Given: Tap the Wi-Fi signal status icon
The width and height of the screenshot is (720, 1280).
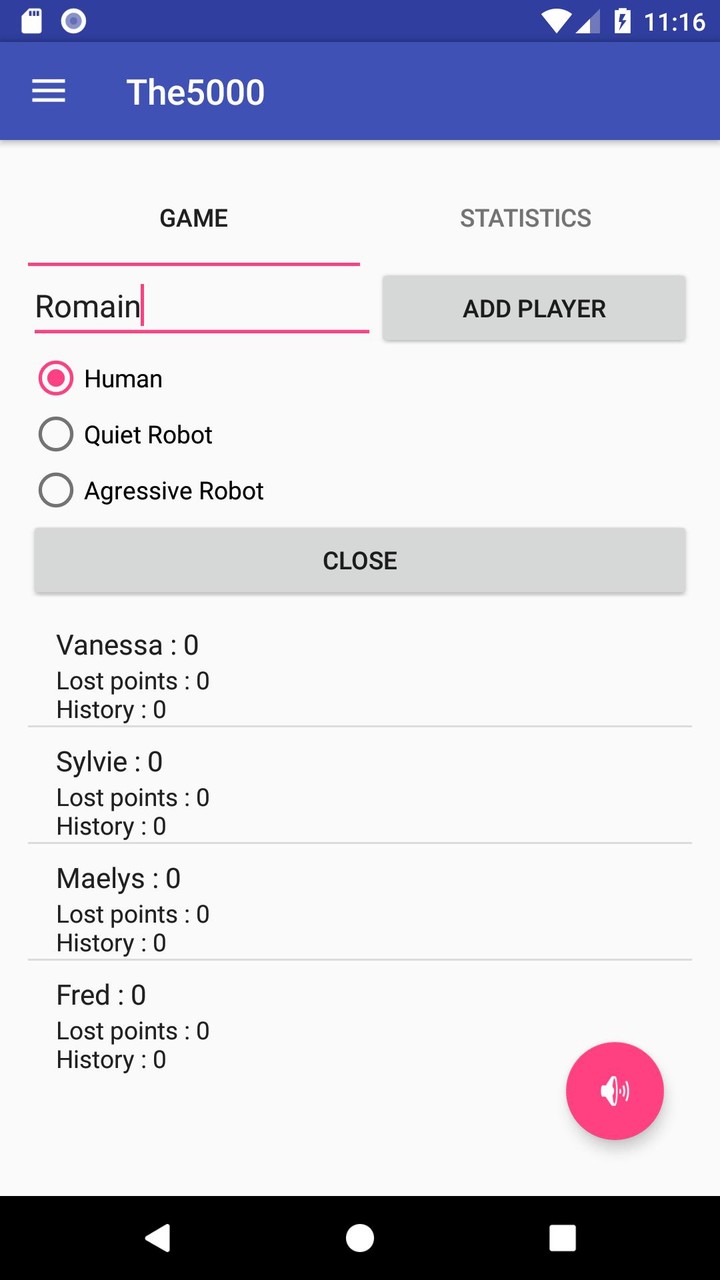Looking at the screenshot, I should (556, 21).
